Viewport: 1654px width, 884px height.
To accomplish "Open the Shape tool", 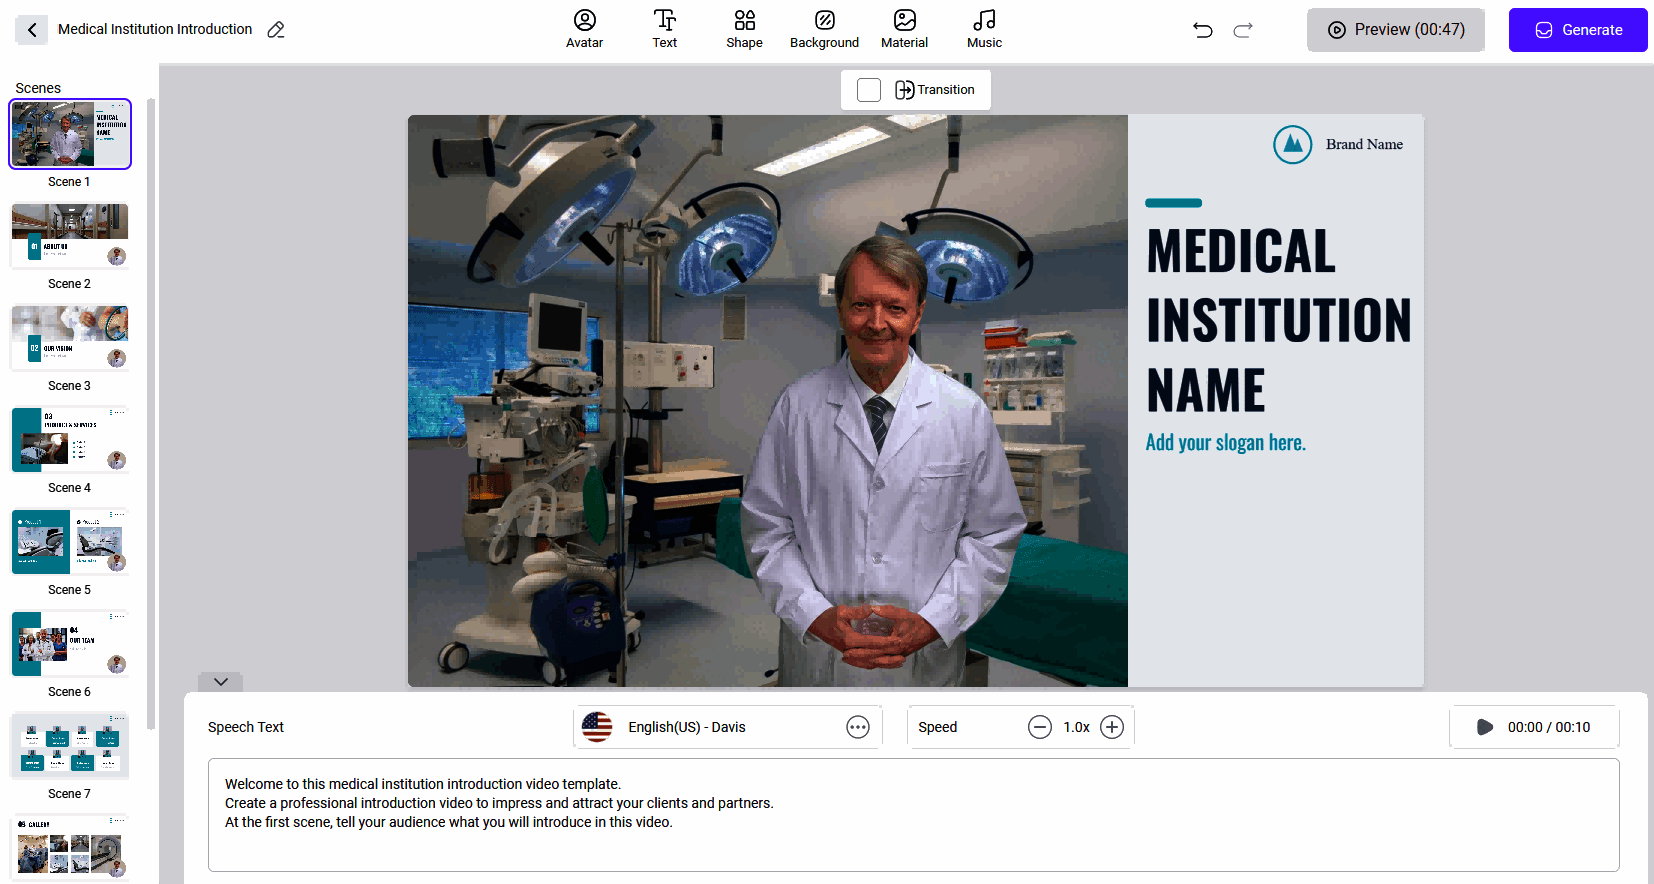I will 744,29.
